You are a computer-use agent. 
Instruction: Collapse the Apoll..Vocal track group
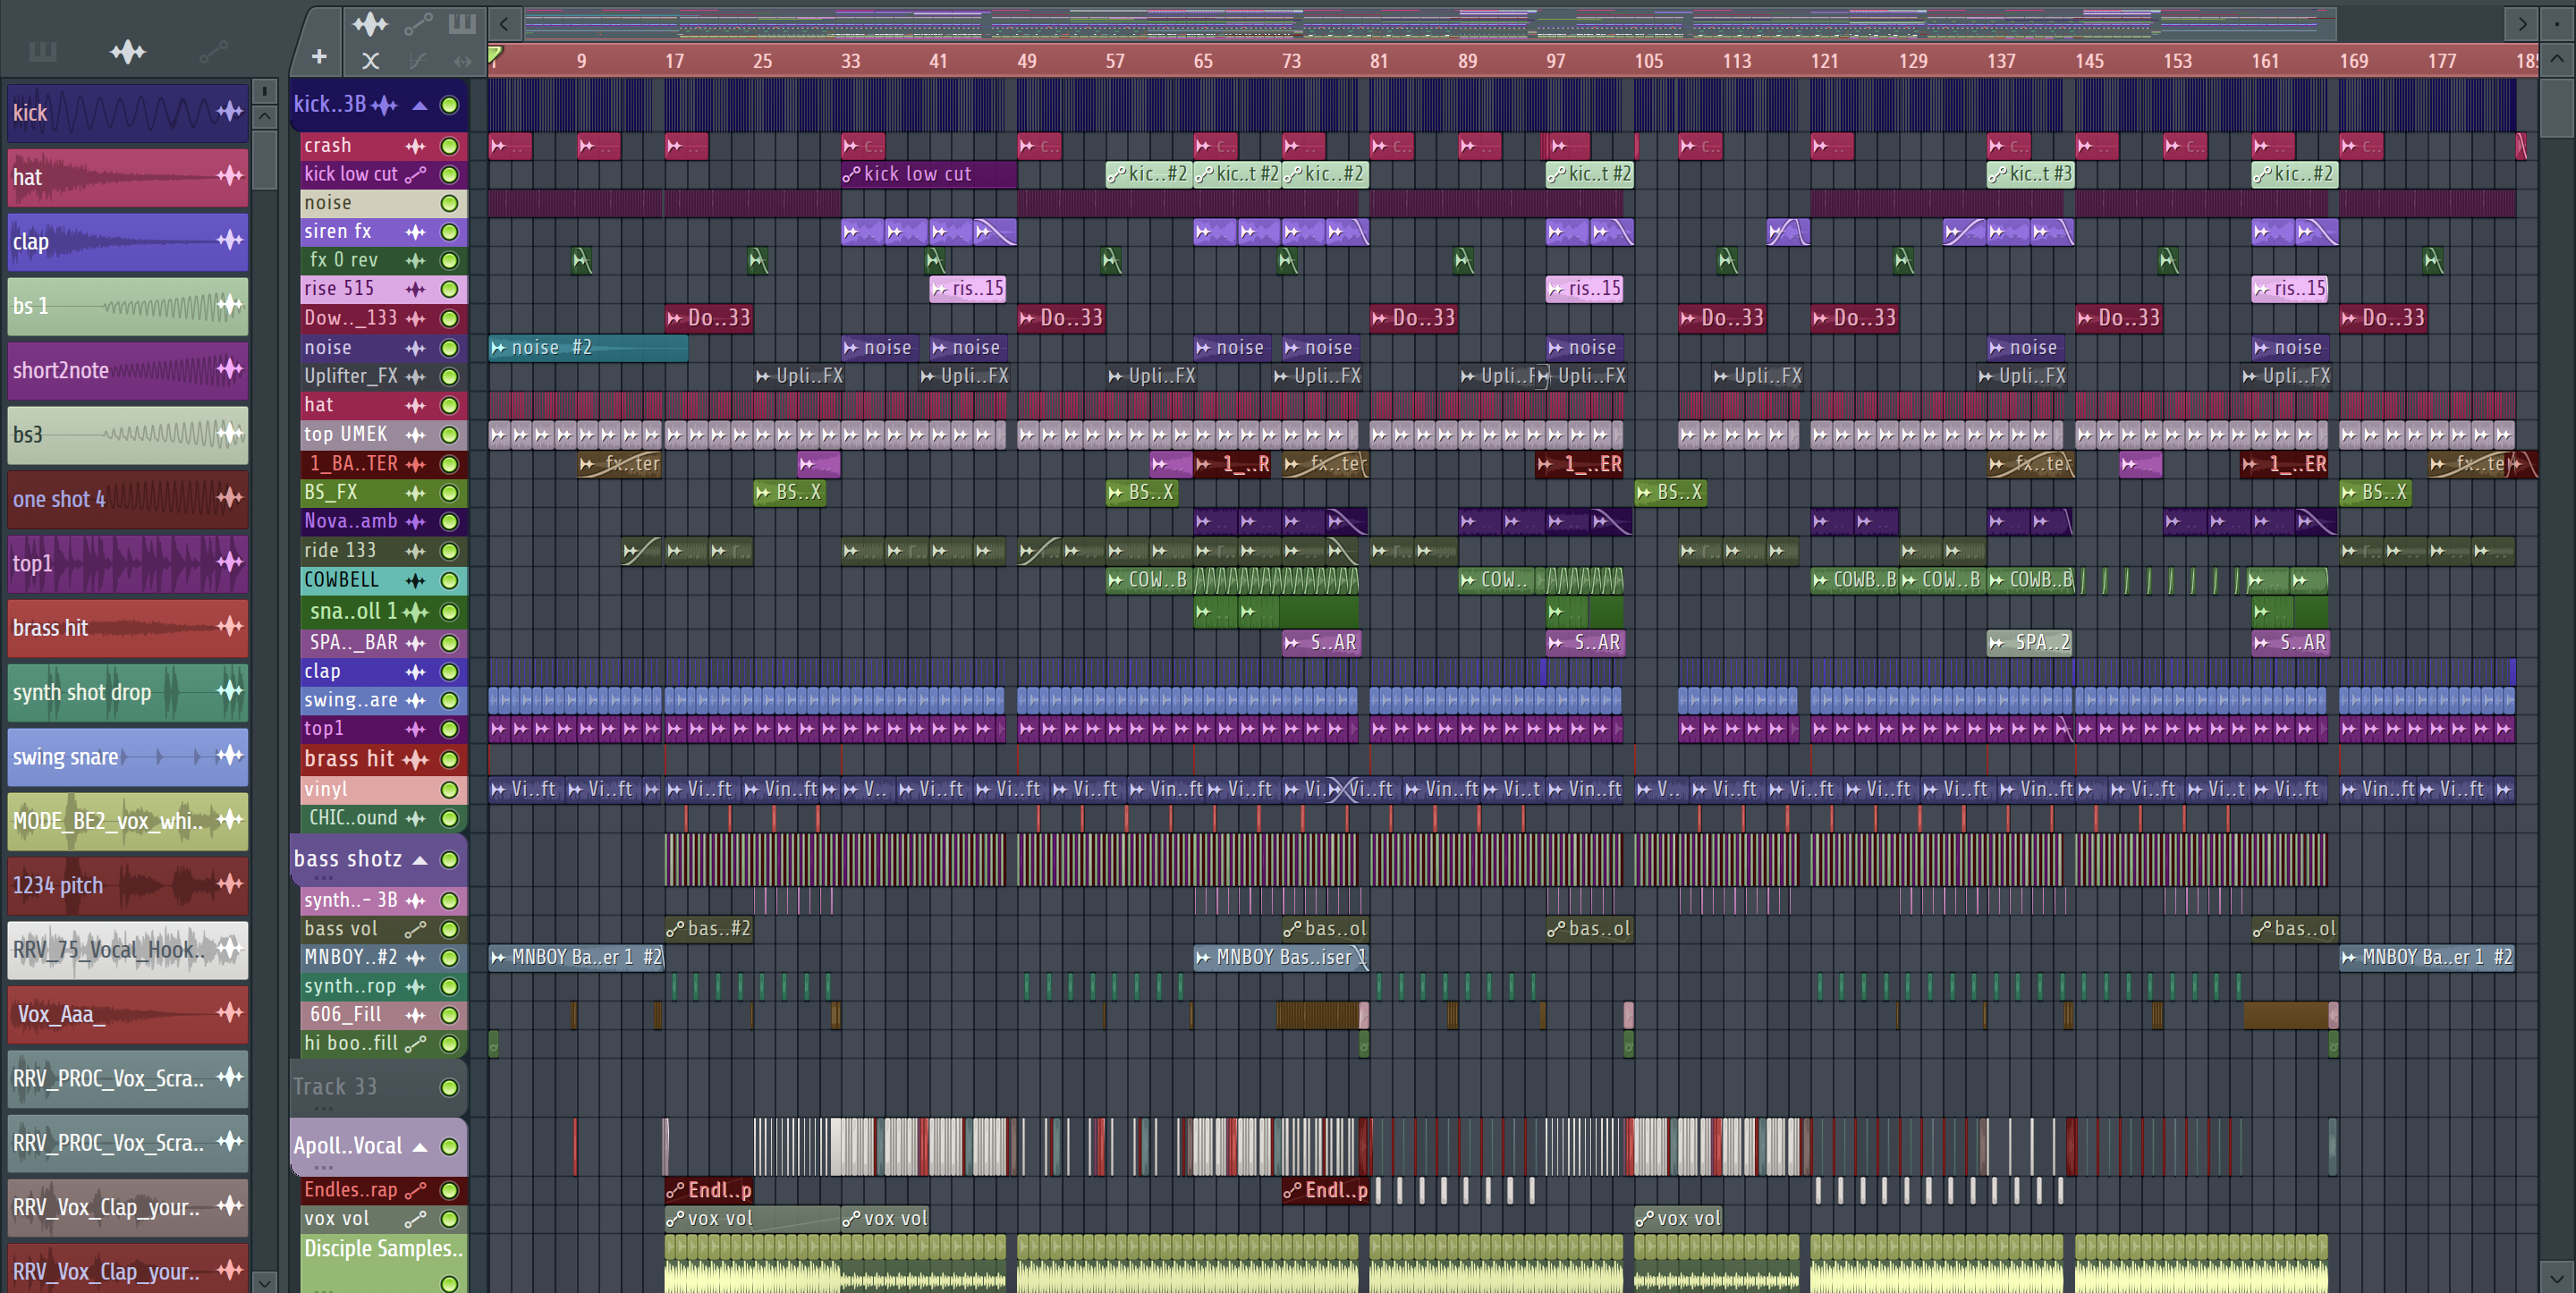point(421,1147)
